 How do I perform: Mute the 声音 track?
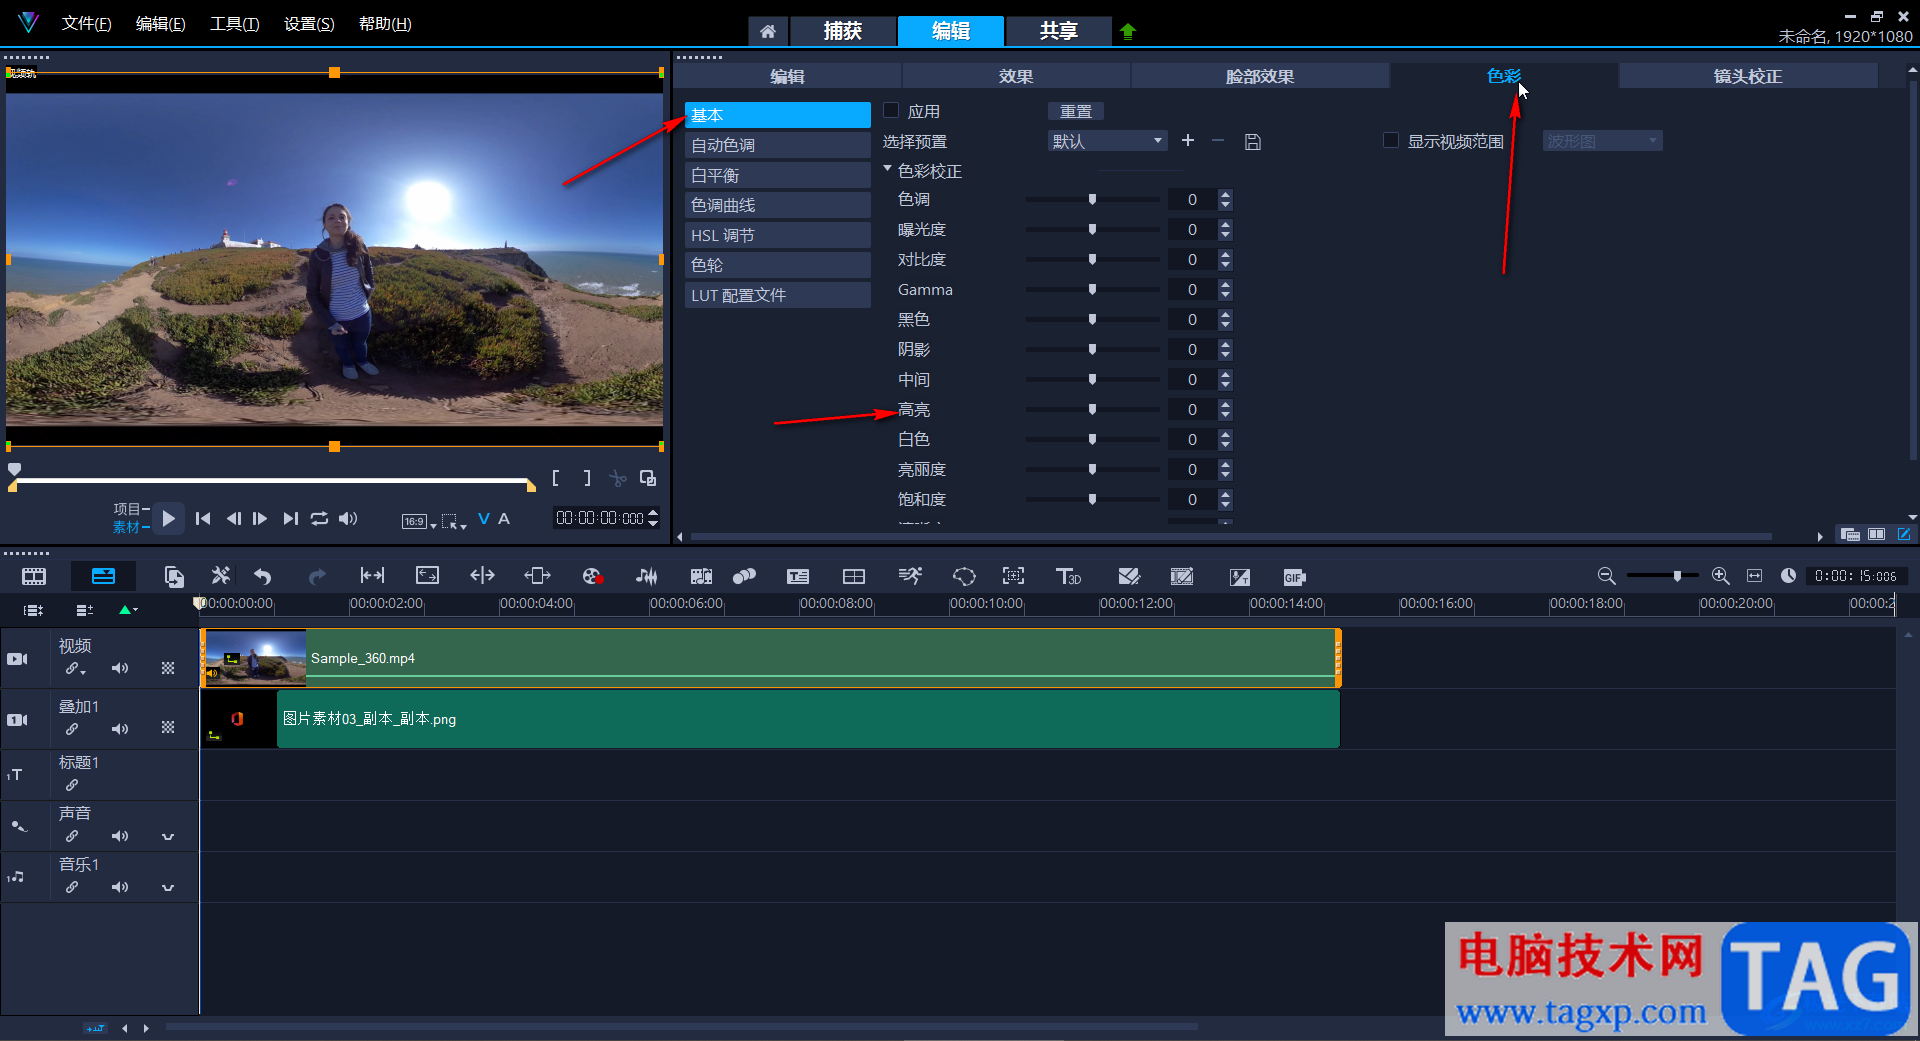[120, 836]
